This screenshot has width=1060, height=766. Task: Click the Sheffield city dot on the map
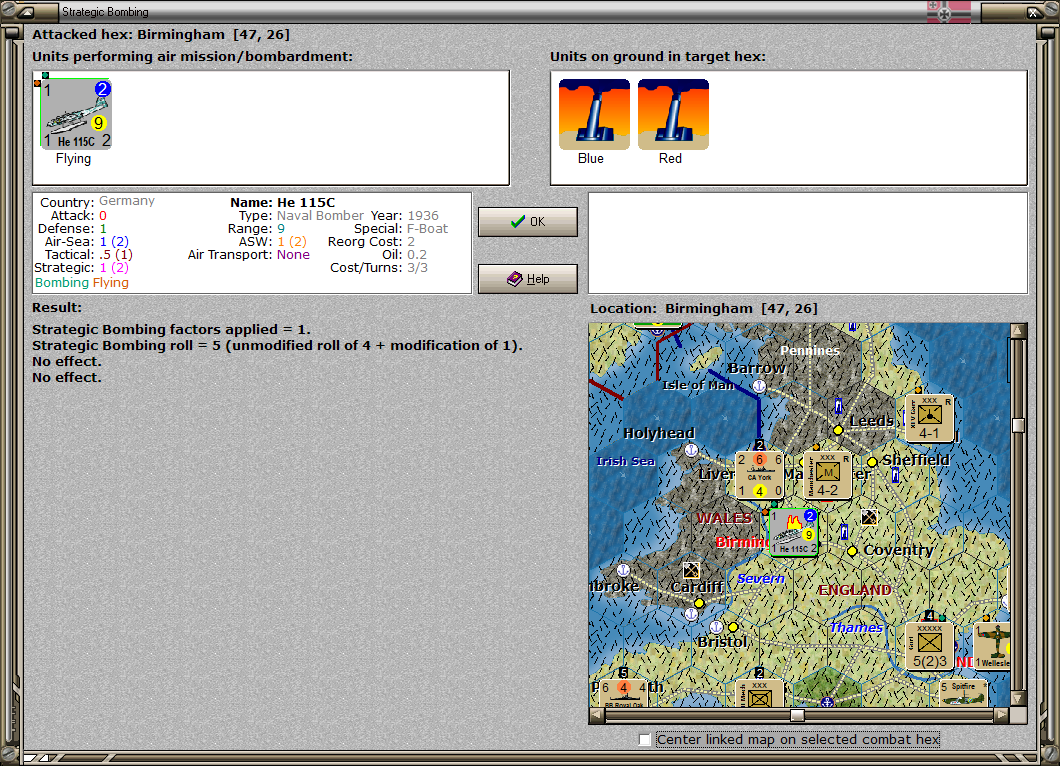click(872, 462)
